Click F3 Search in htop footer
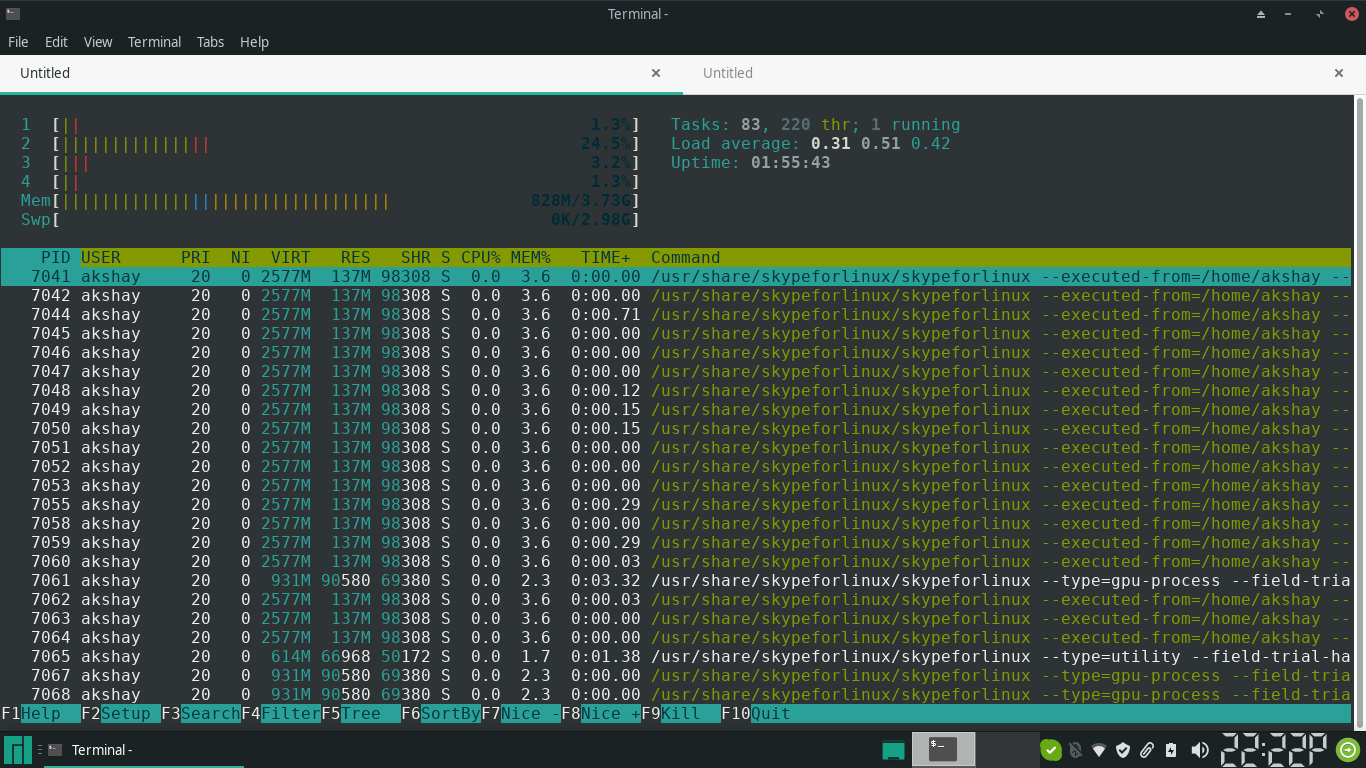Screen dimensions: 1366x768 click(201, 714)
